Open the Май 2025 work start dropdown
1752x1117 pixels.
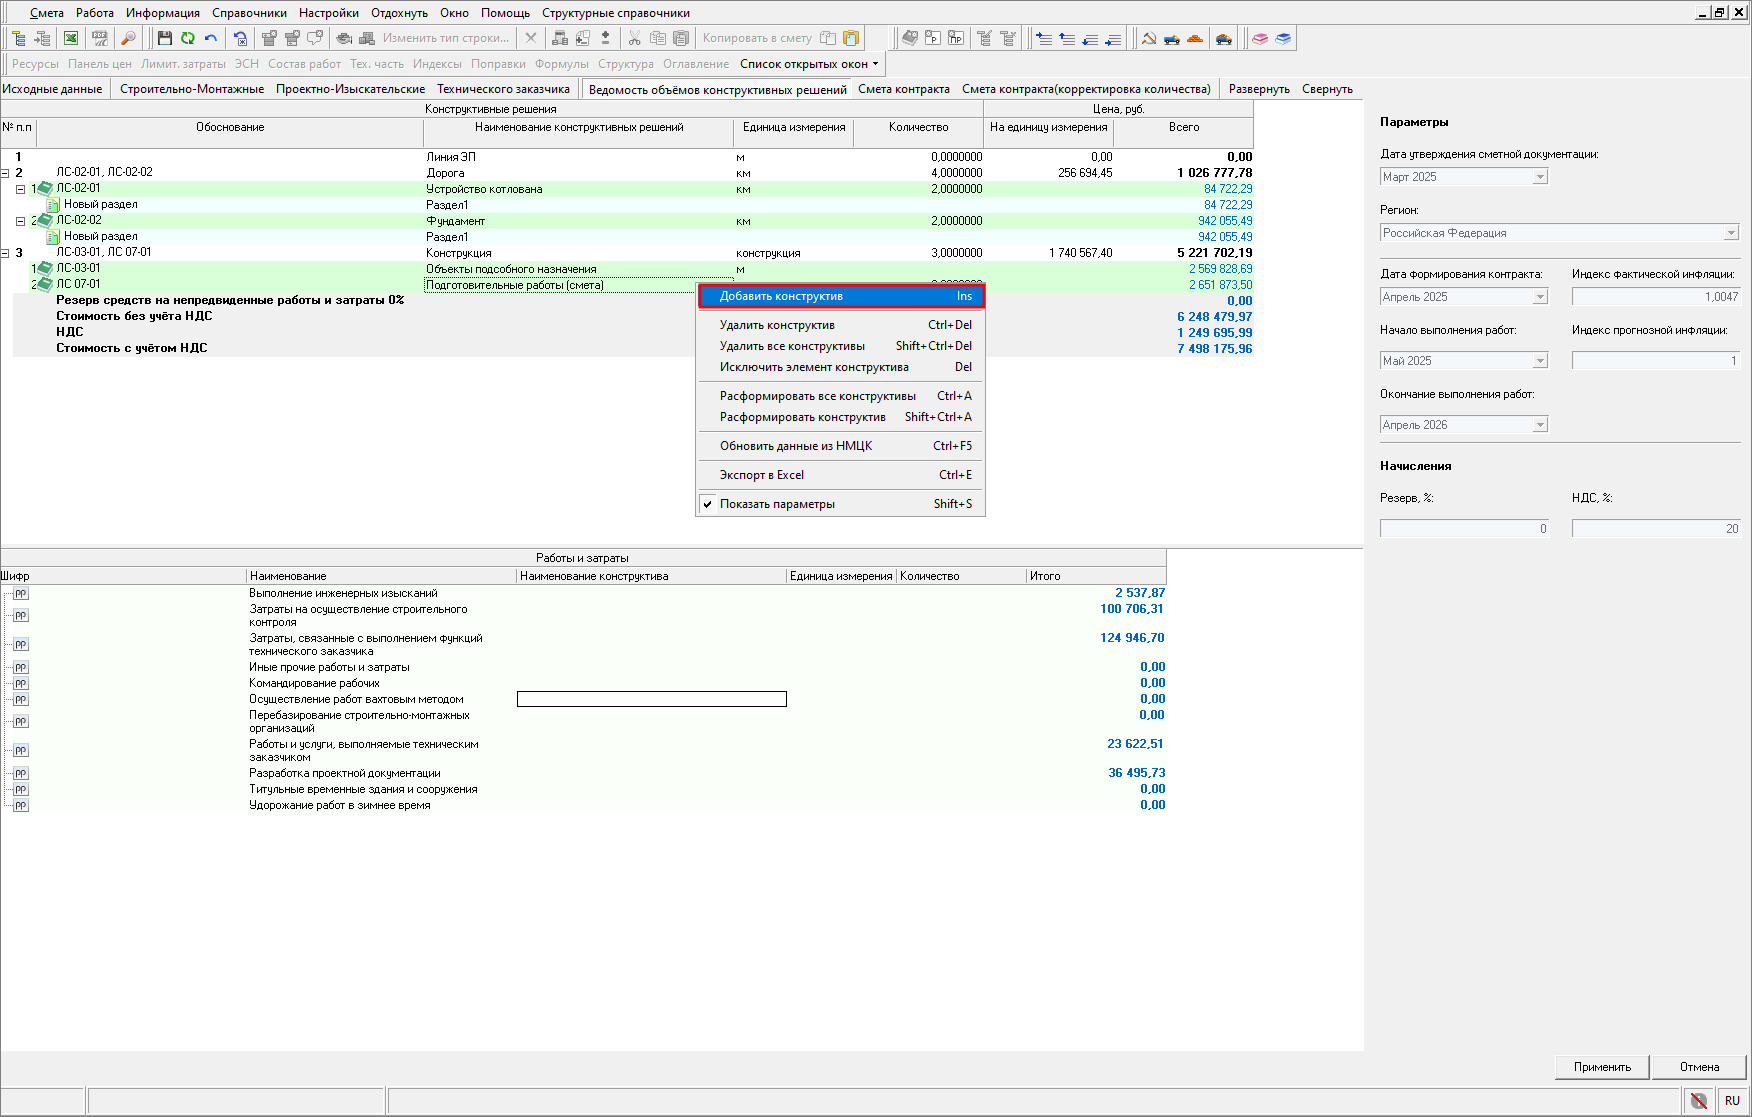point(1540,361)
